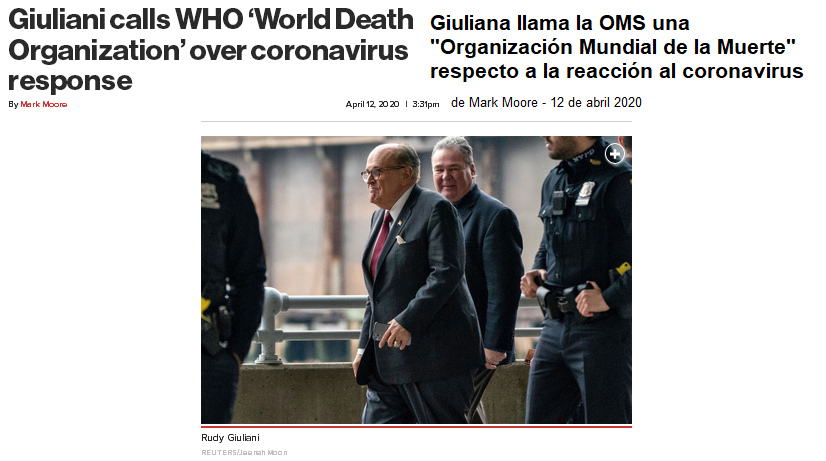Image resolution: width=826 pixels, height=461 pixels.
Task: Click the plus icon to enlarge the photo
Action: tap(614, 154)
